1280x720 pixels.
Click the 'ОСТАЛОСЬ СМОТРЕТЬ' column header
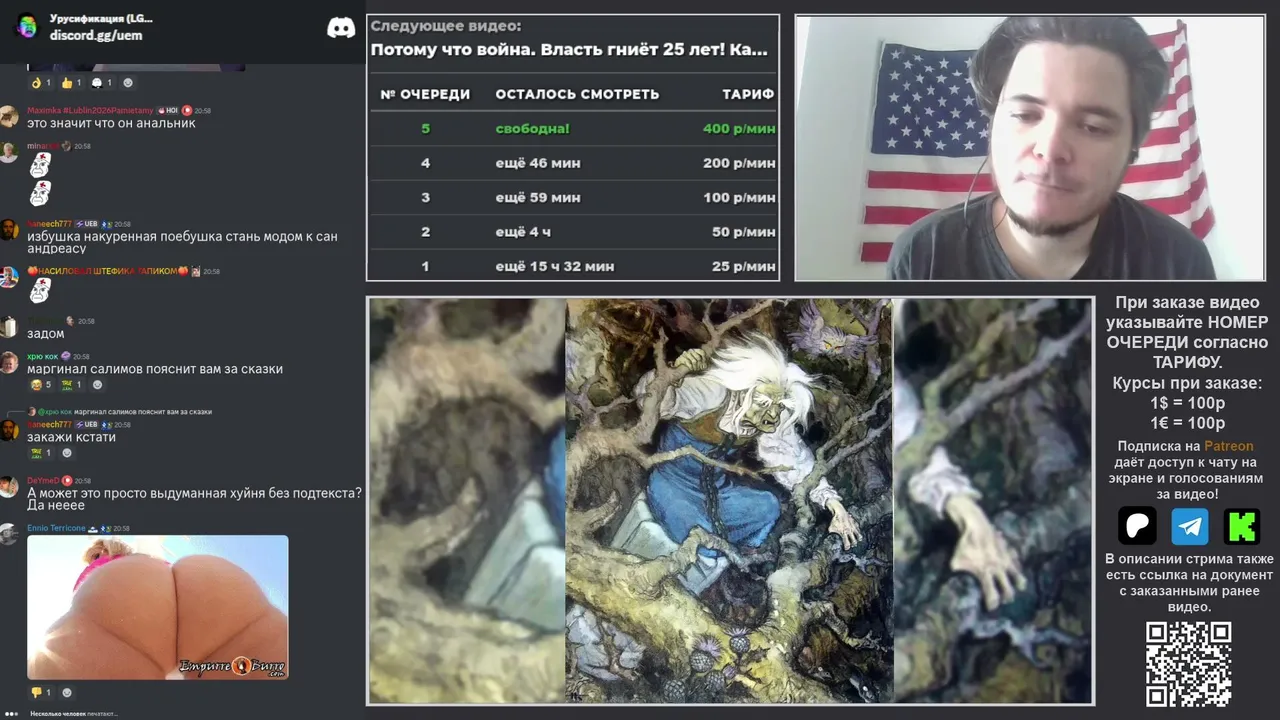[x=577, y=94]
